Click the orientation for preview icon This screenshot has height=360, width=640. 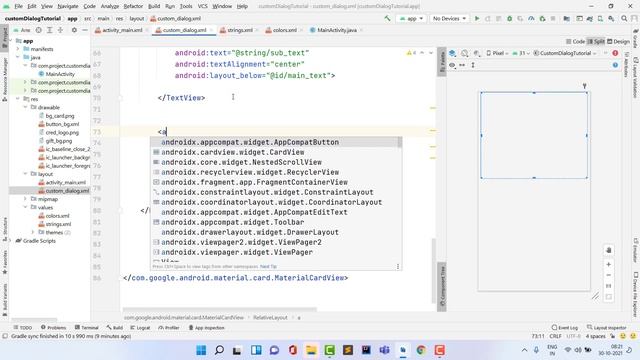pyautogui.click(x=464, y=53)
